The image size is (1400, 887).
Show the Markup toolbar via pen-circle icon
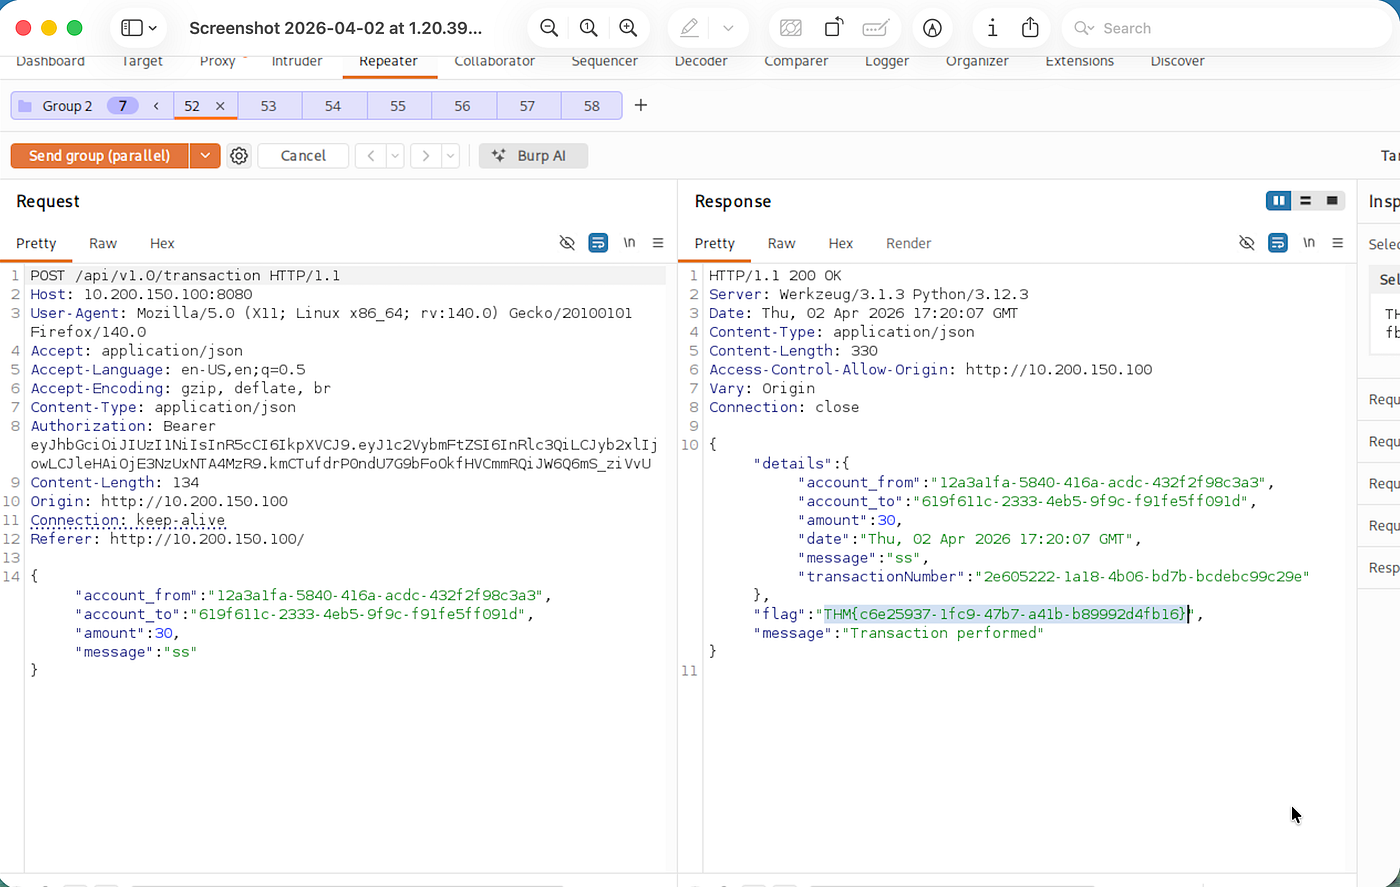933,28
